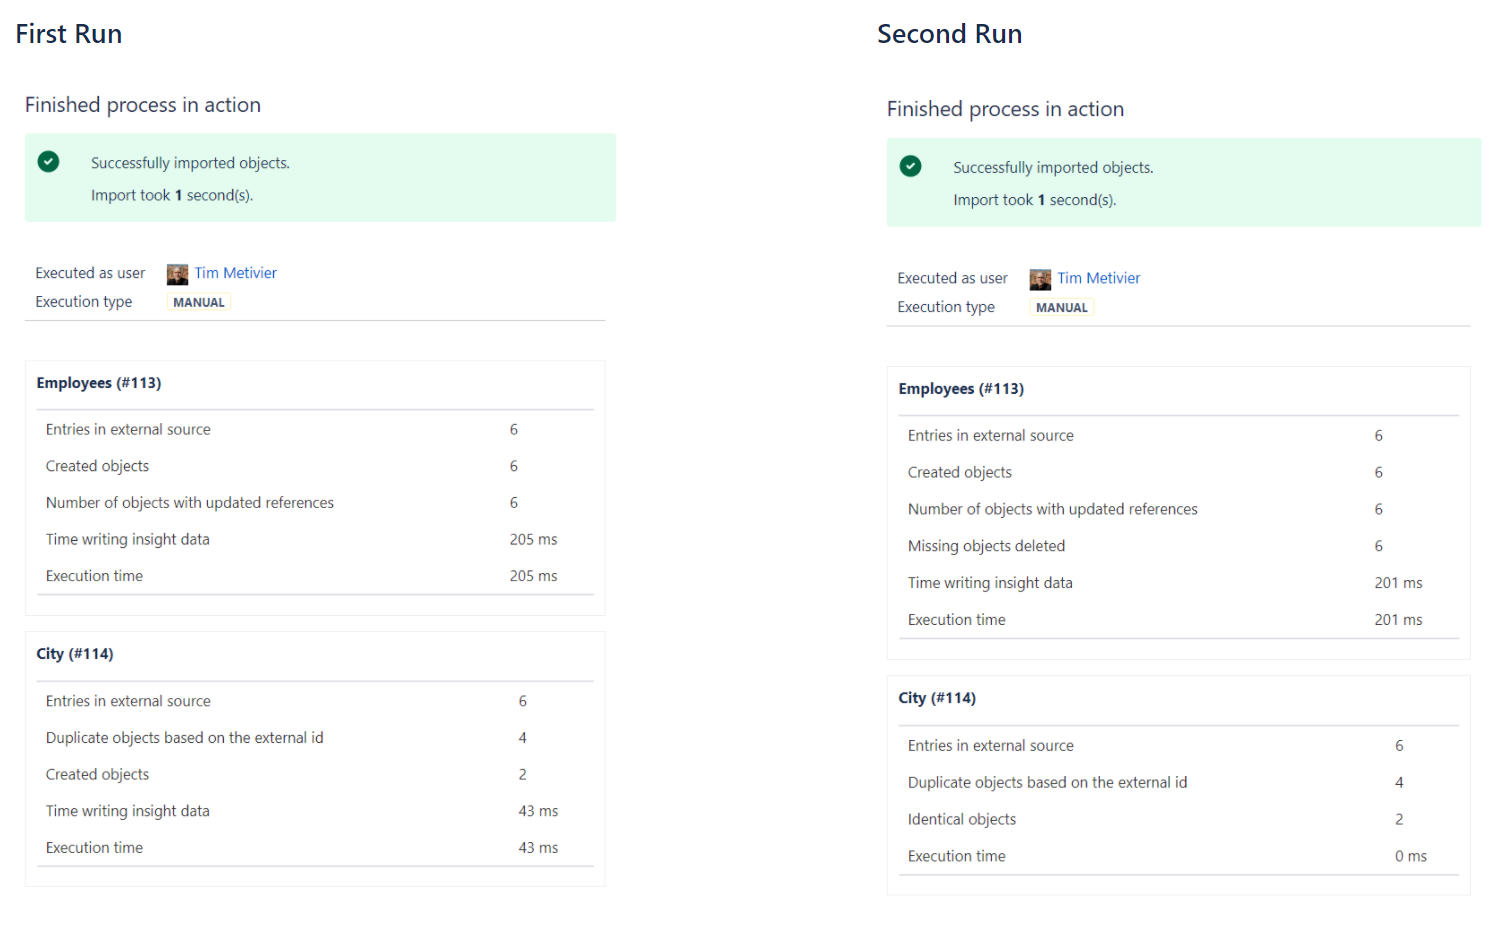Click the Second Run heading
1506x929 pixels.
tap(949, 34)
